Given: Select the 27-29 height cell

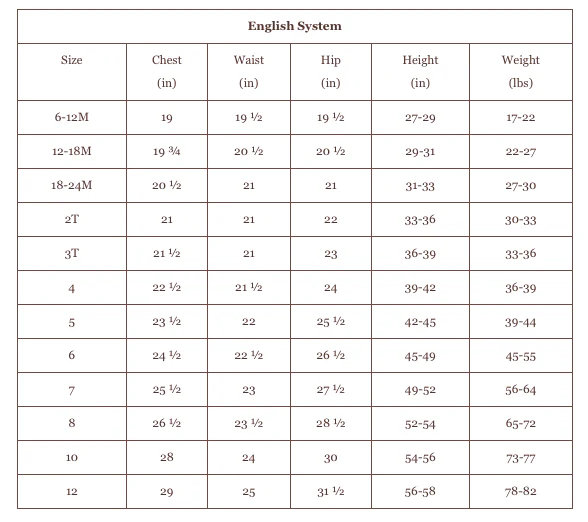Looking at the screenshot, I should click(420, 118).
